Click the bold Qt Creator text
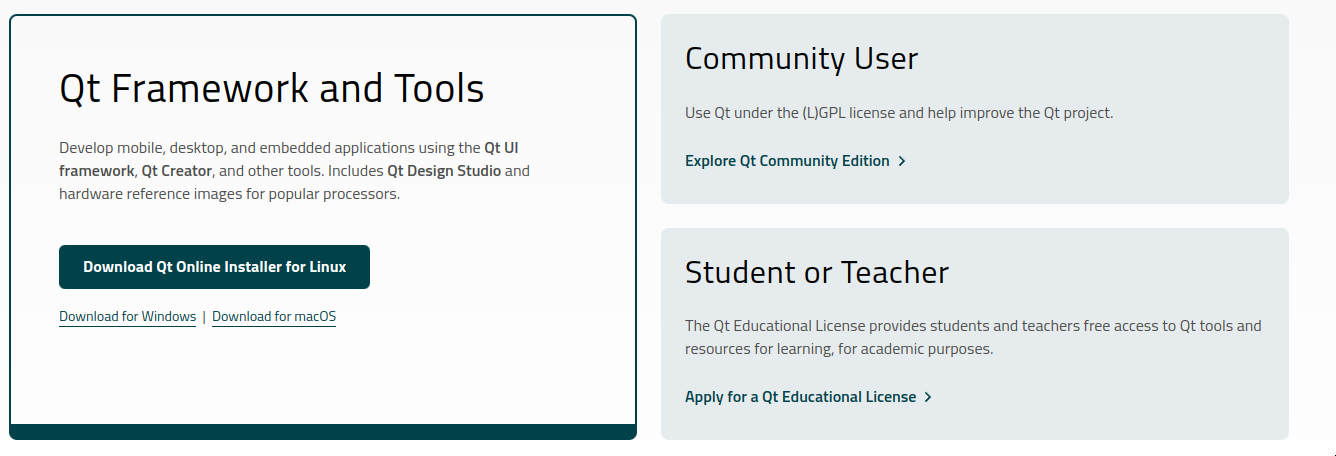 pyautogui.click(x=177, y=171)
